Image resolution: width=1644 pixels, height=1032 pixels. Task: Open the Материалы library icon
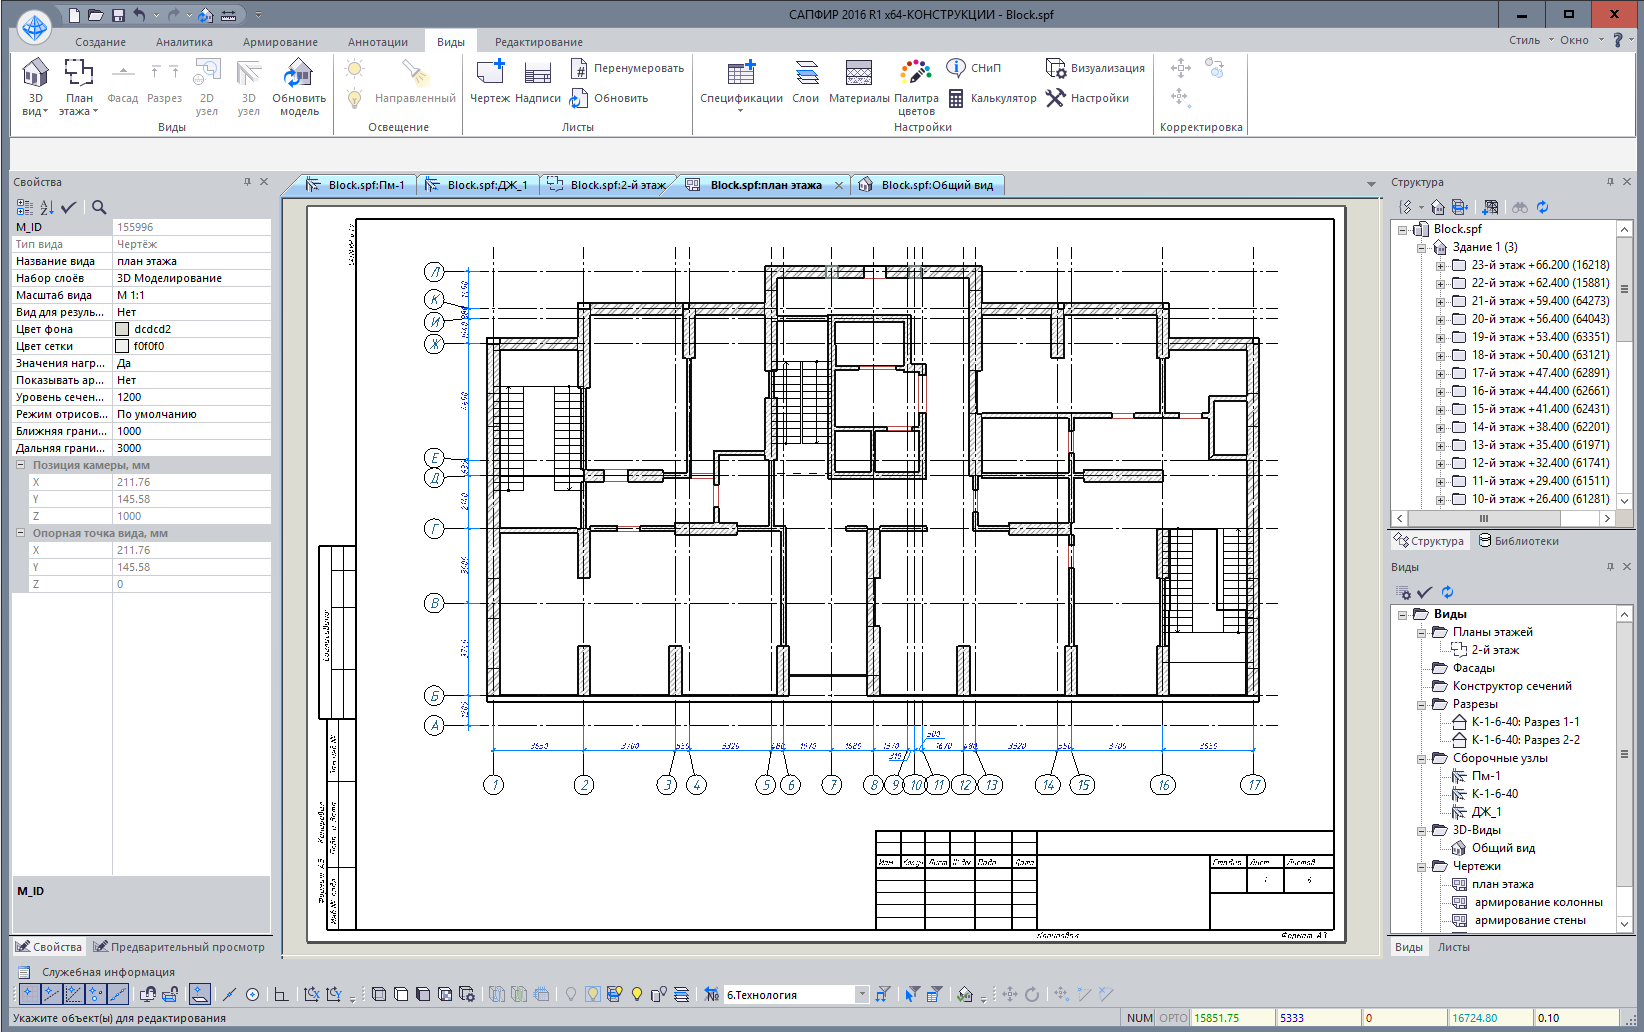858,74
